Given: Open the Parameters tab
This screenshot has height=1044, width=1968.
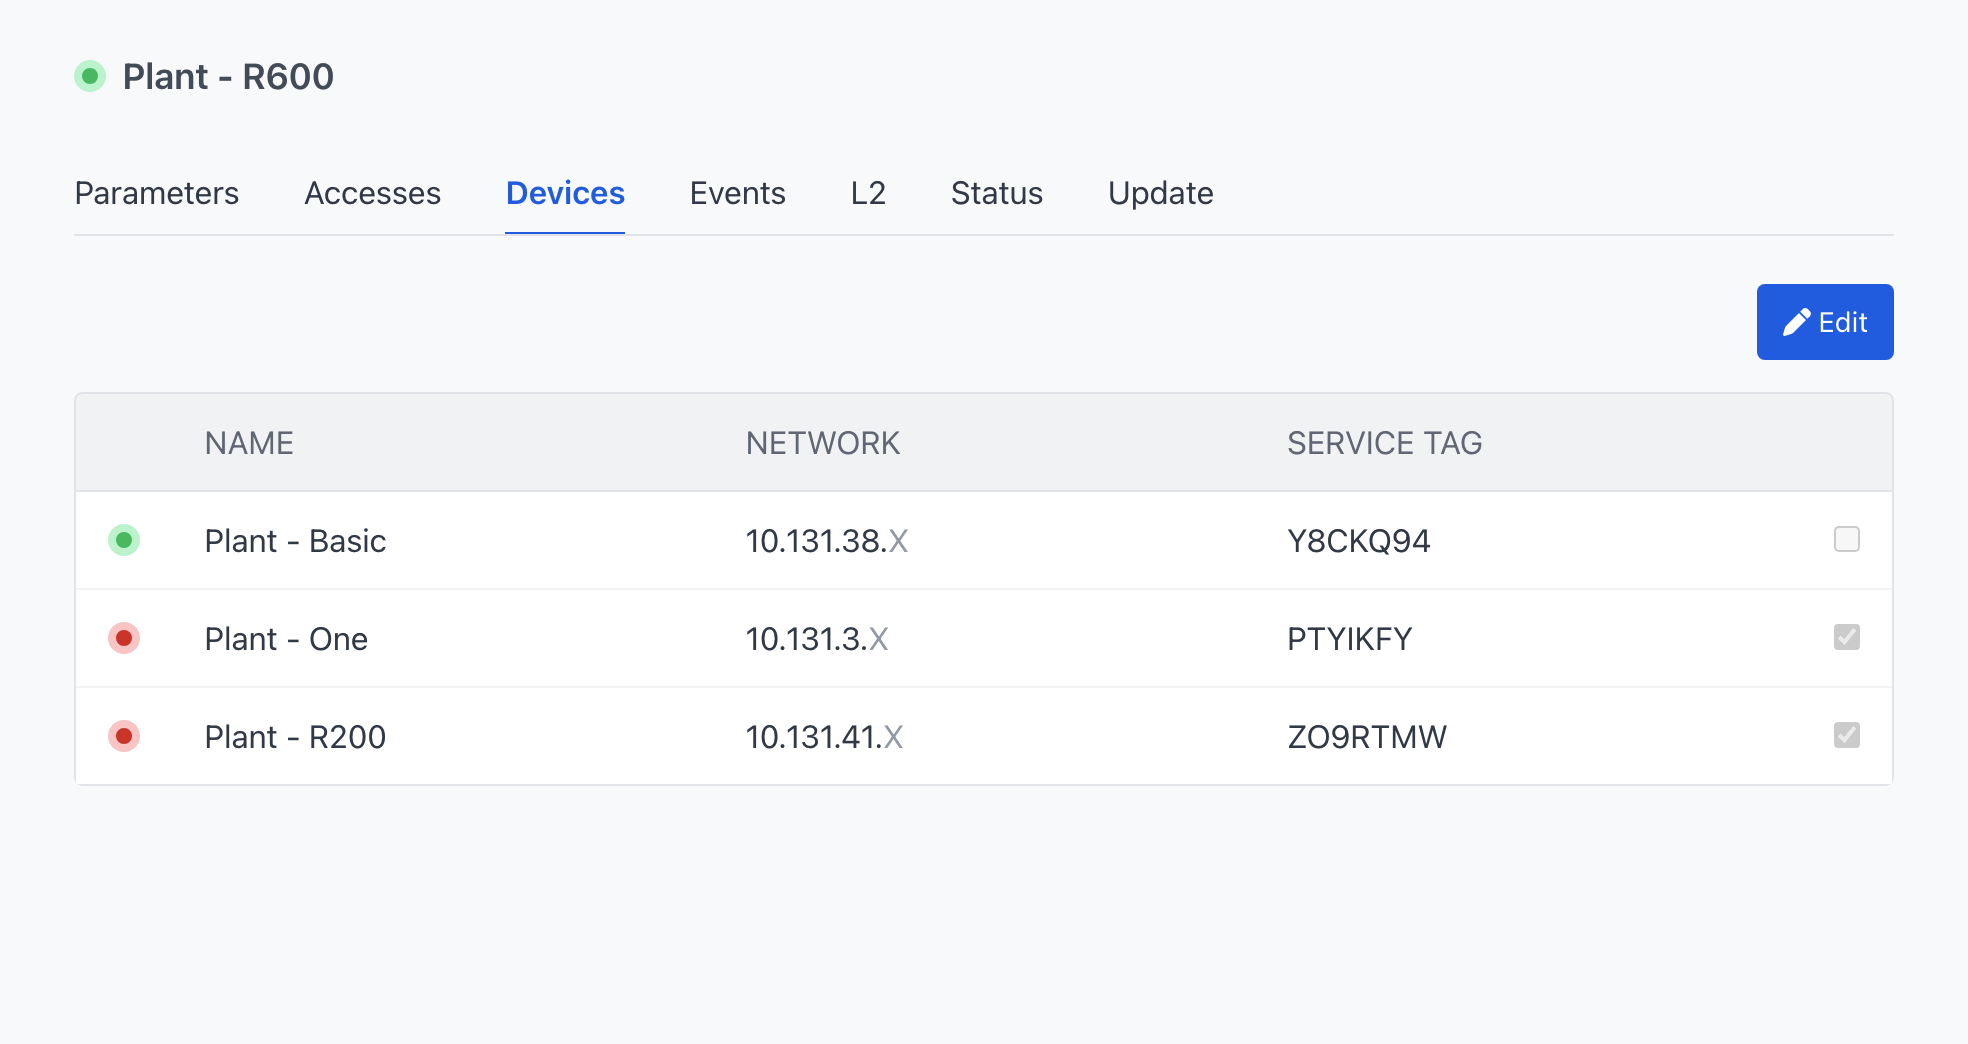Looking at the screenshot, I should pos(157,193).
